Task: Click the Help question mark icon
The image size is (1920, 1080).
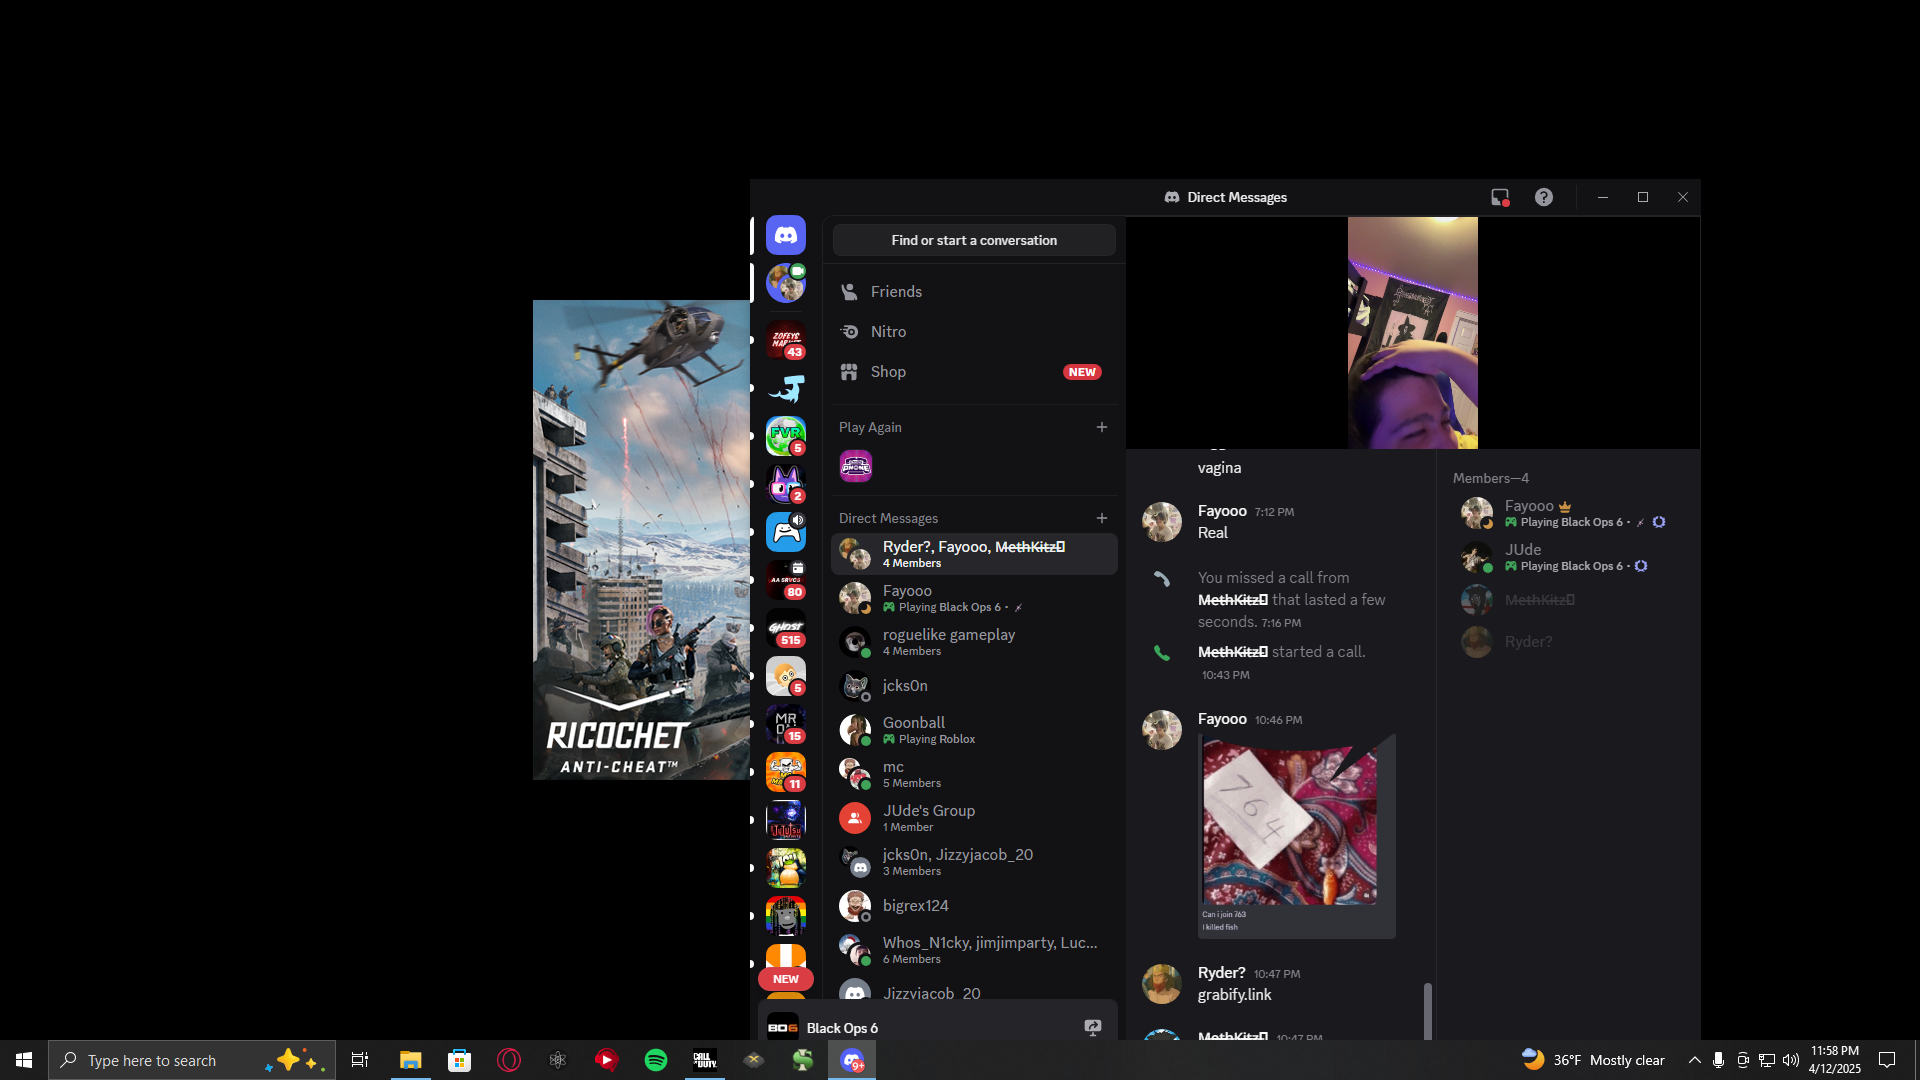Action: point(1544,197)
